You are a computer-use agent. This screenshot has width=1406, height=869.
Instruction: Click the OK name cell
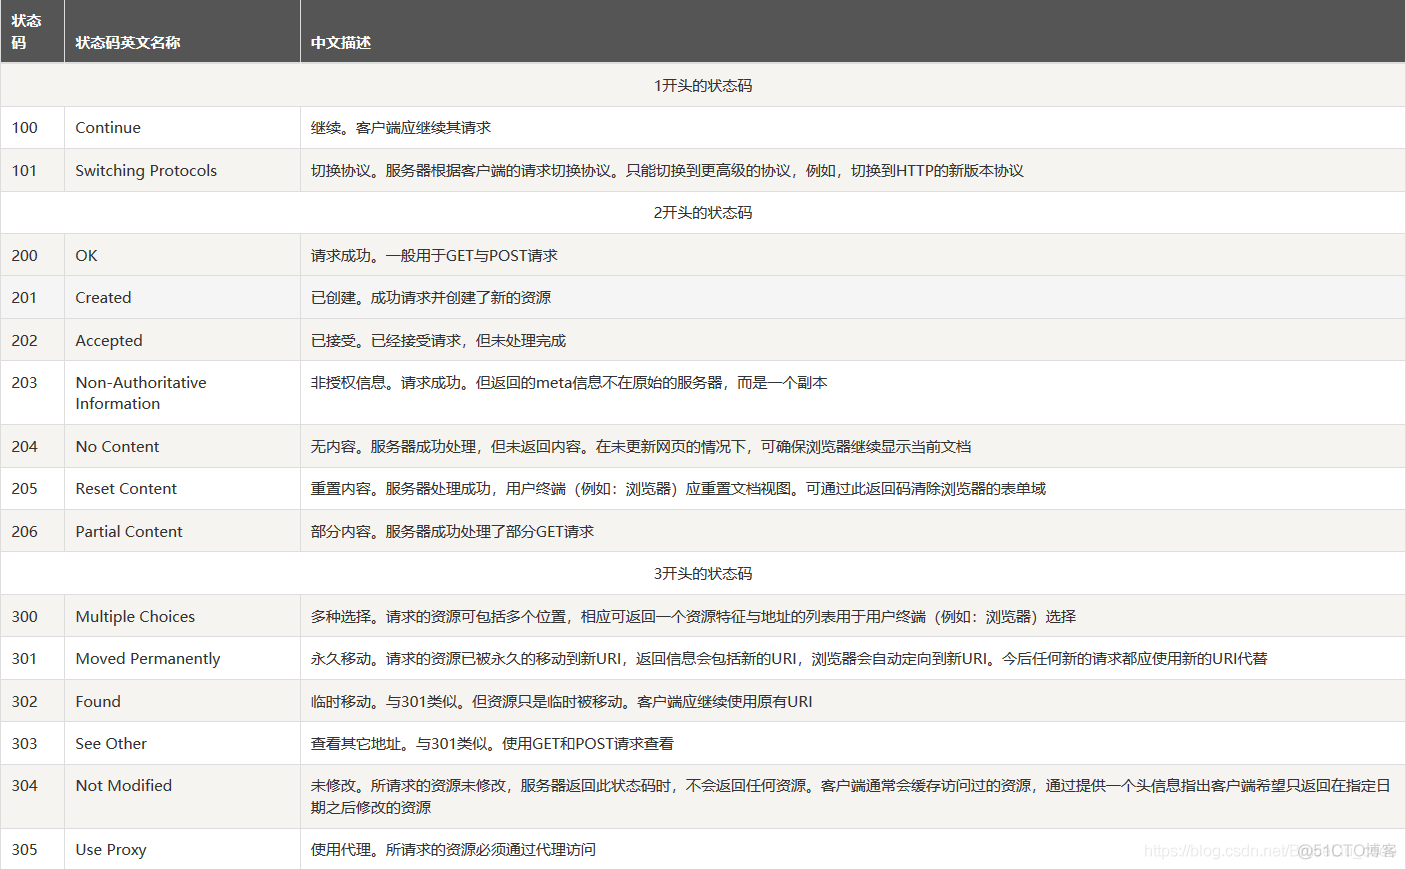(182, 255)
